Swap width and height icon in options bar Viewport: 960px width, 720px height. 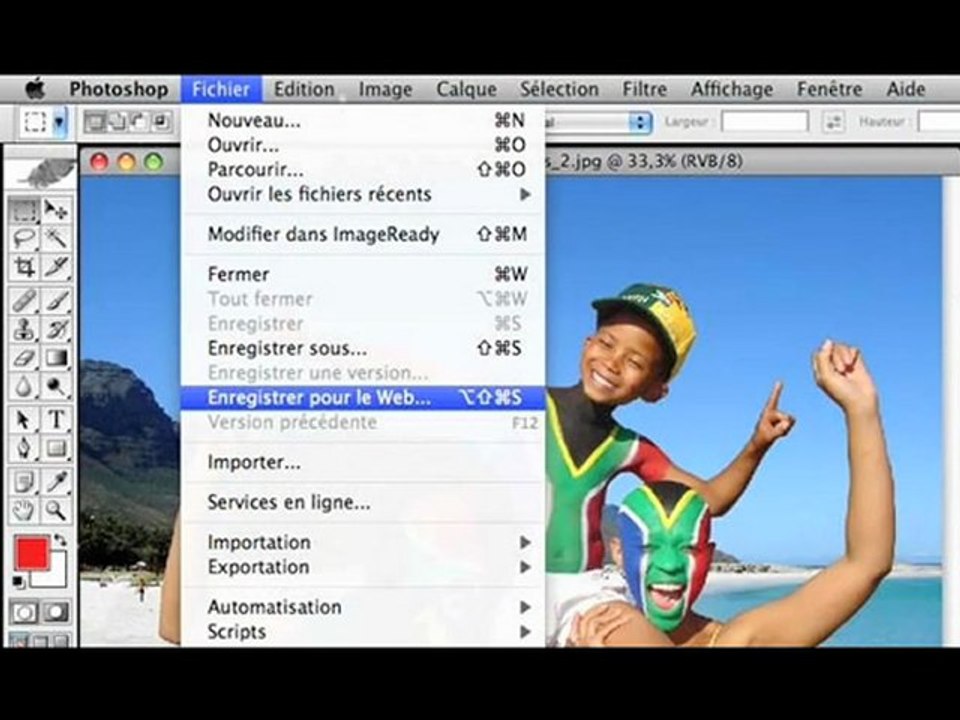[833, 121]
